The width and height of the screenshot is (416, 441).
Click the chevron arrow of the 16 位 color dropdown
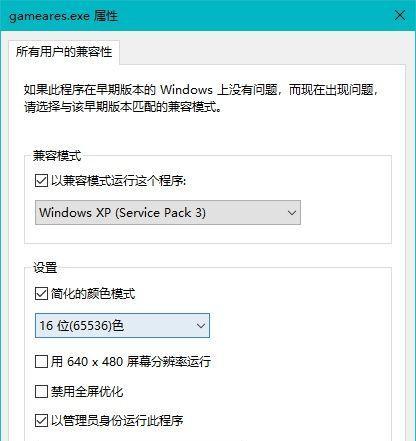tap(201, 326)
